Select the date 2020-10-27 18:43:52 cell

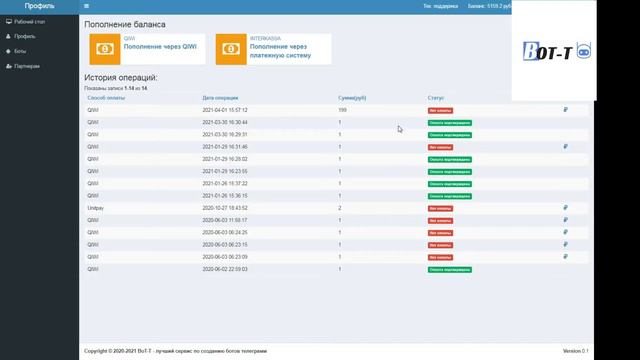coord(225,208)
